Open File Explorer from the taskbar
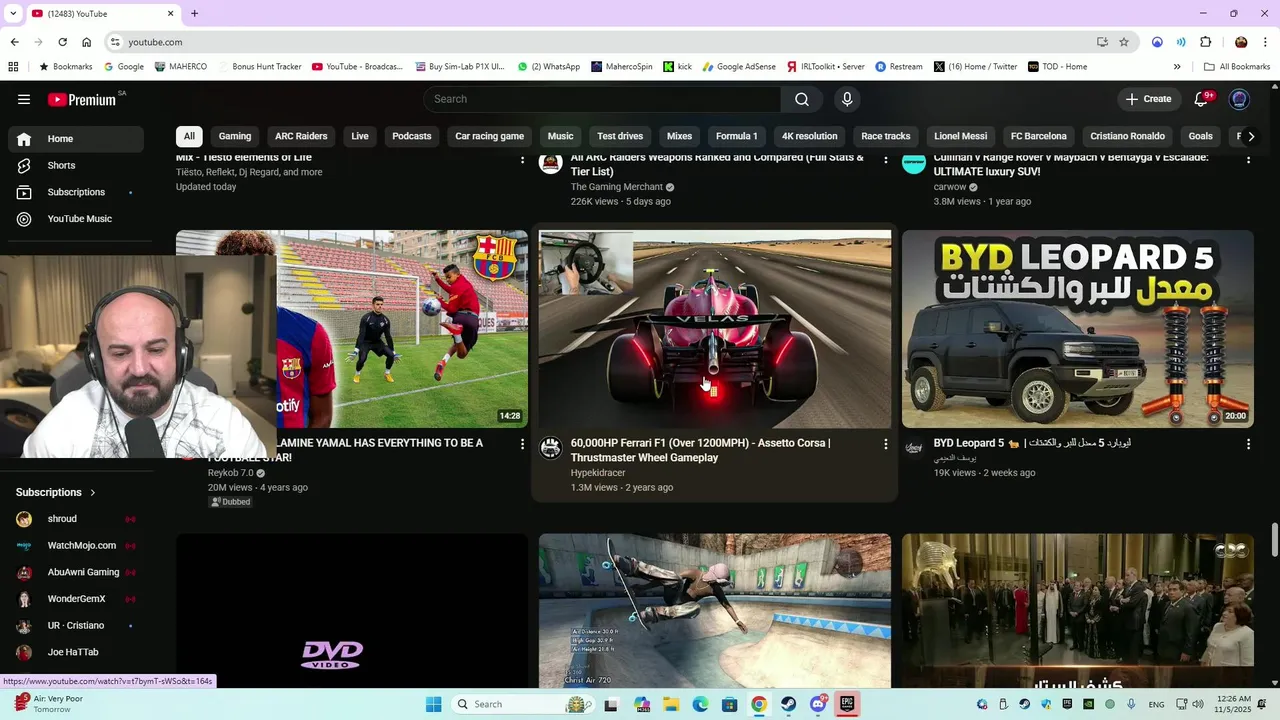1280x720 pixels. 670,704
